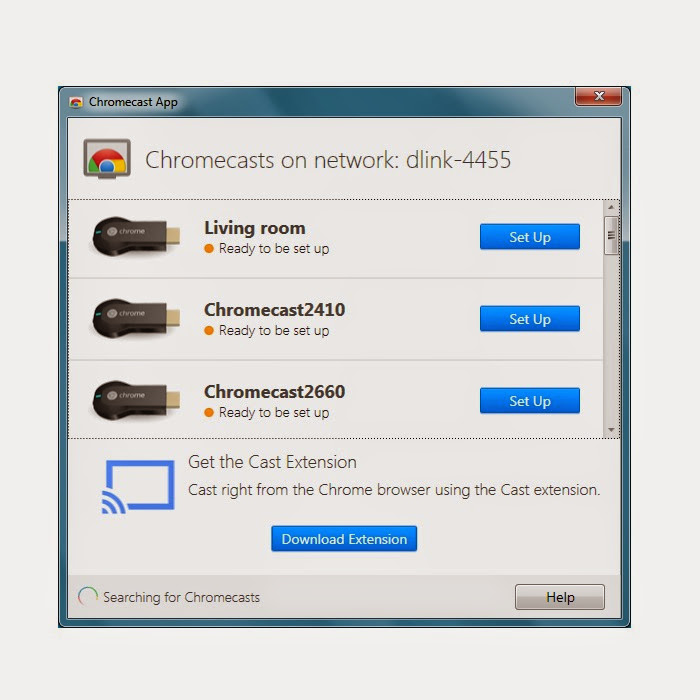
Task: Click the orange status dot under Living room
Action: pos(209,249)
